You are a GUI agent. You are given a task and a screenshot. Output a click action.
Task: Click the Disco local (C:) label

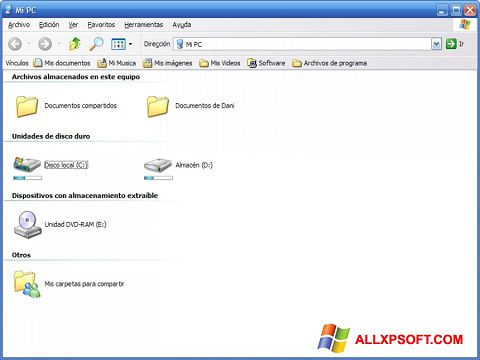tap(66, 165)
